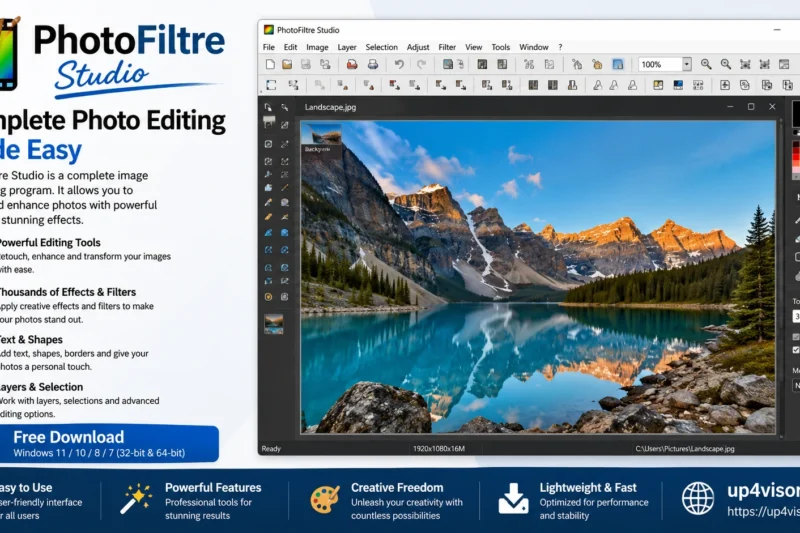
Task: Click the black foreground color swatch
Action: [796, 113]
